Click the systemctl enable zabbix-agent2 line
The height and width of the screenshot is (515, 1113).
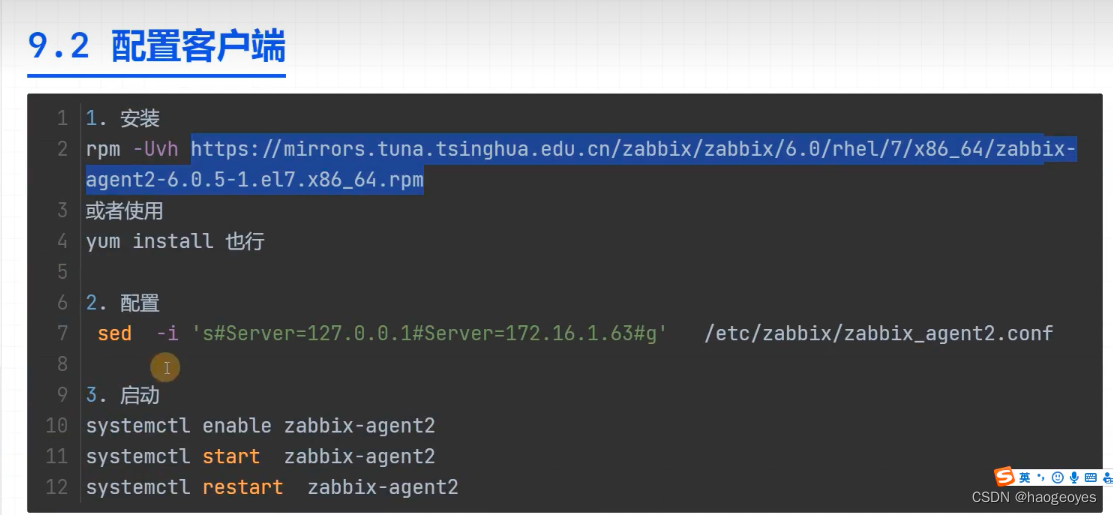point(261,426)
